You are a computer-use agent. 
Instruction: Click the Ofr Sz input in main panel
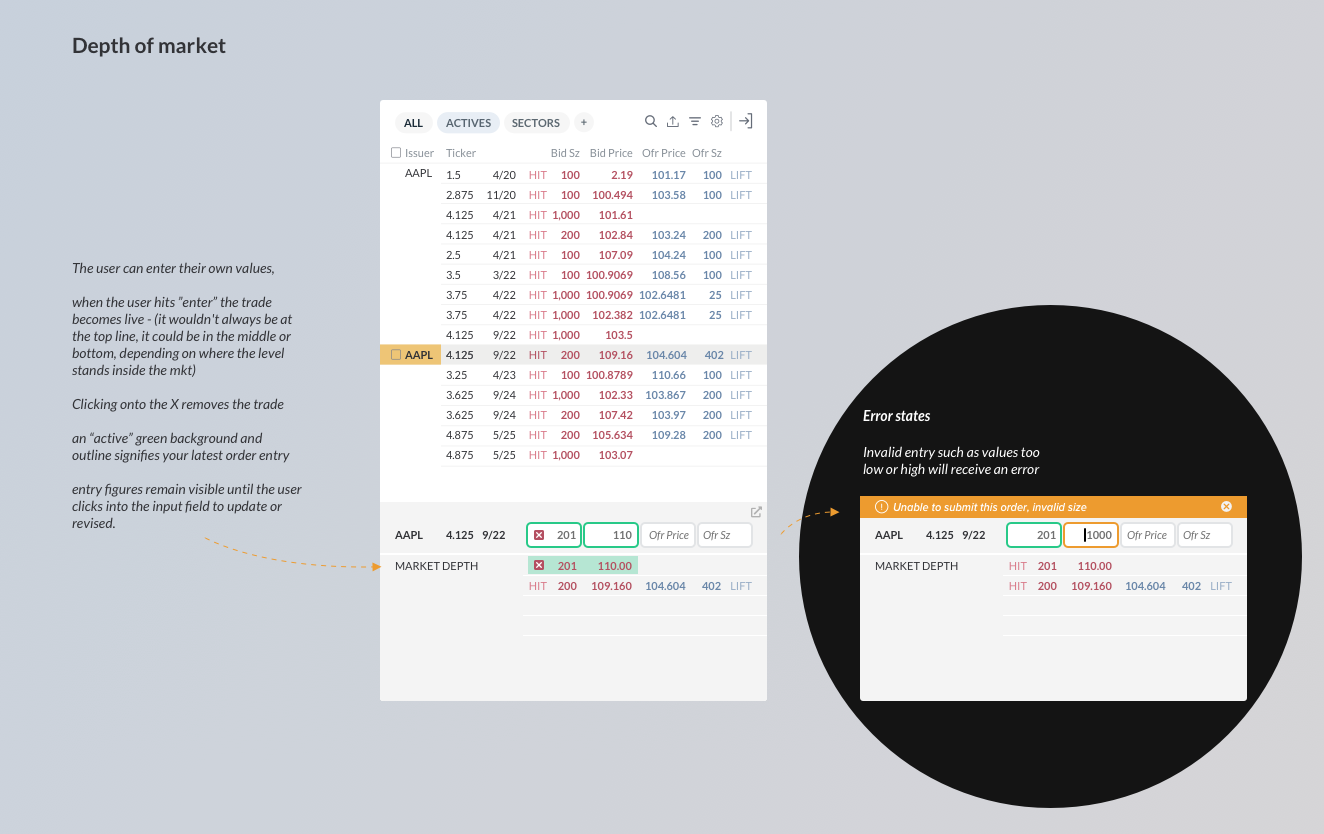pyautogui.click(x=725, y=535)
